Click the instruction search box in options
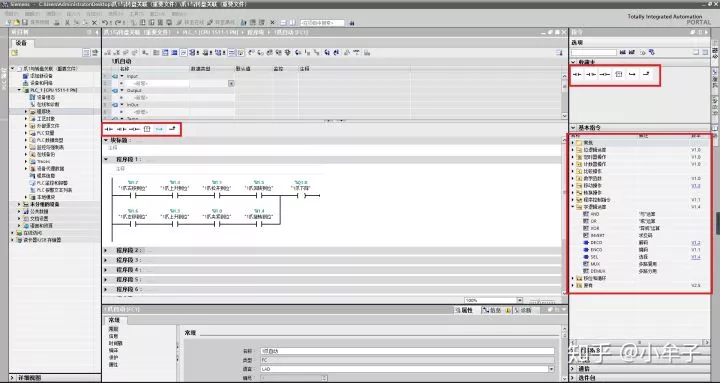 click(x=593, y=53)
